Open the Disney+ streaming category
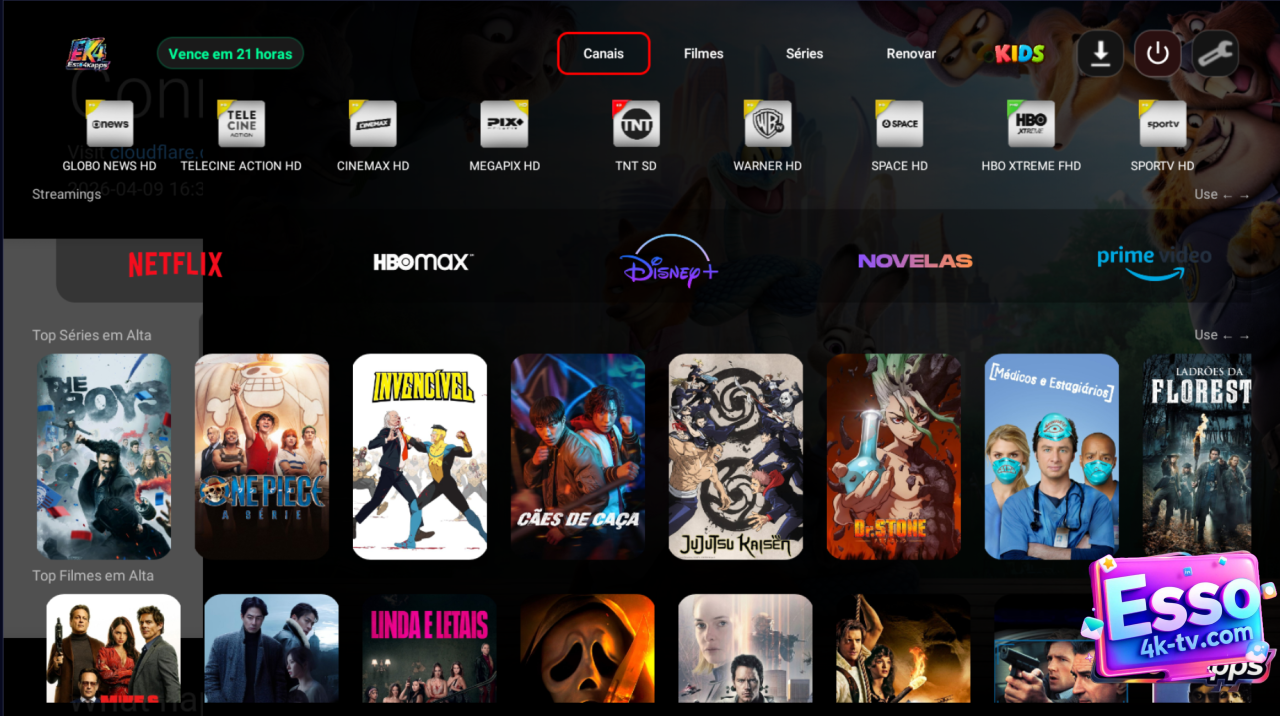This screenshot has width=1280, height=716. [668, 262]
